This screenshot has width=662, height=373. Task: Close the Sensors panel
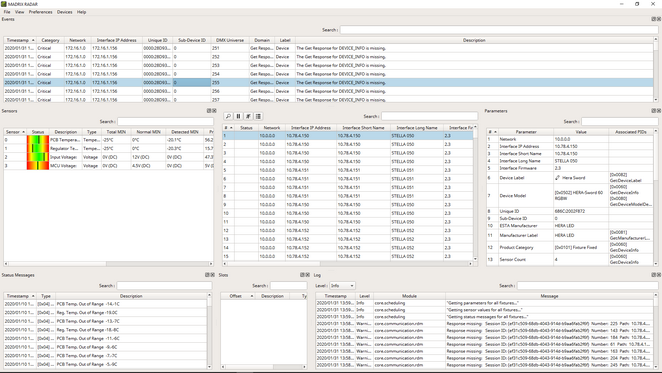coord(214,111)
